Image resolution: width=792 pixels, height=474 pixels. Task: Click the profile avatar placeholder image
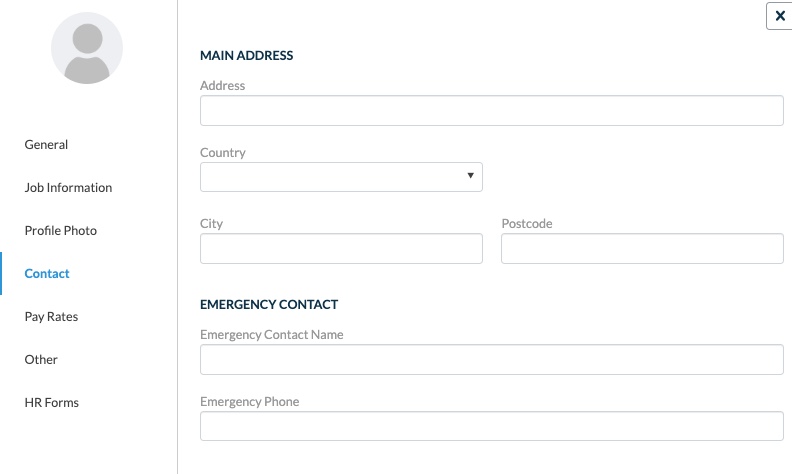click(87, 48)
